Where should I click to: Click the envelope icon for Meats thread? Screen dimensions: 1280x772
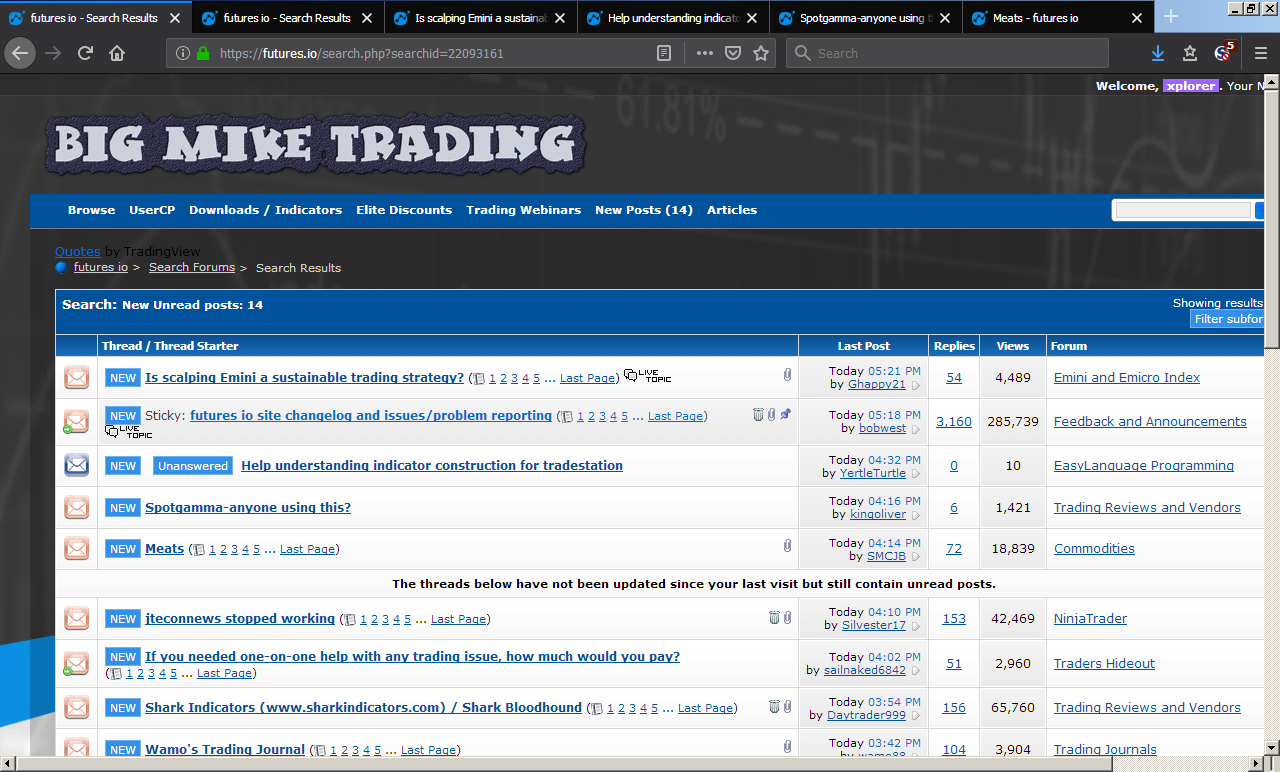coord(77,548)
